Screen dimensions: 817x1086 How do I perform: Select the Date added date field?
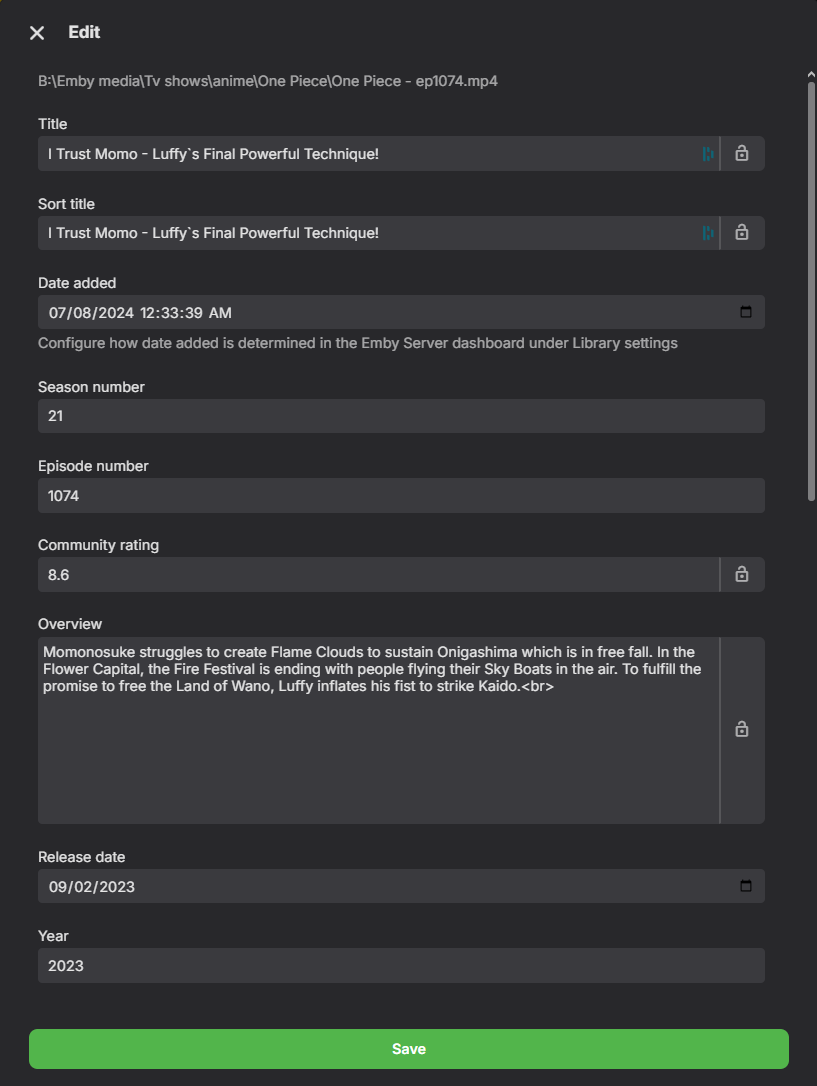tap(401, 312)
